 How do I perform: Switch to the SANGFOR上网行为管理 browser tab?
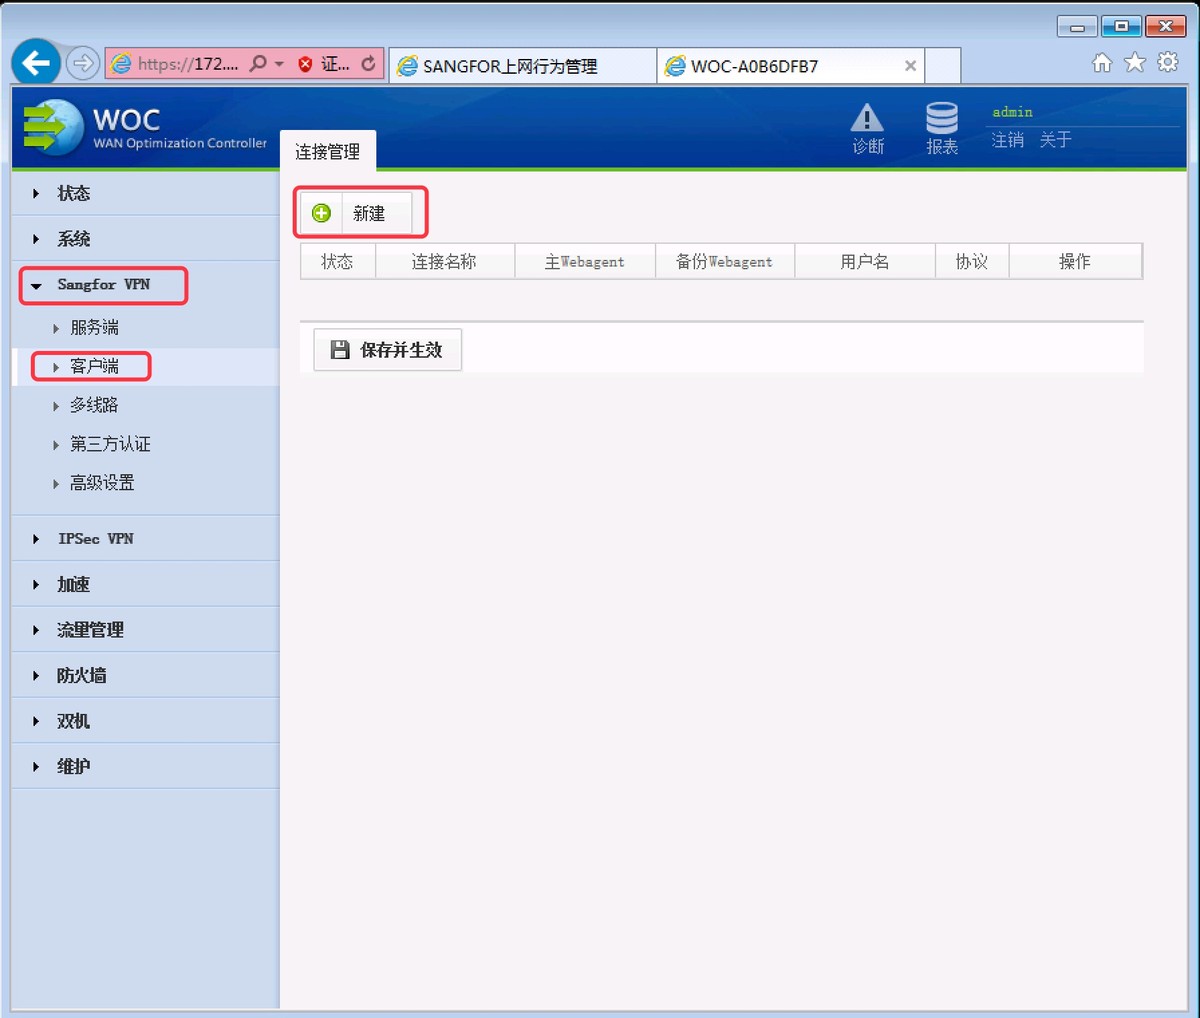click(520, 64)
